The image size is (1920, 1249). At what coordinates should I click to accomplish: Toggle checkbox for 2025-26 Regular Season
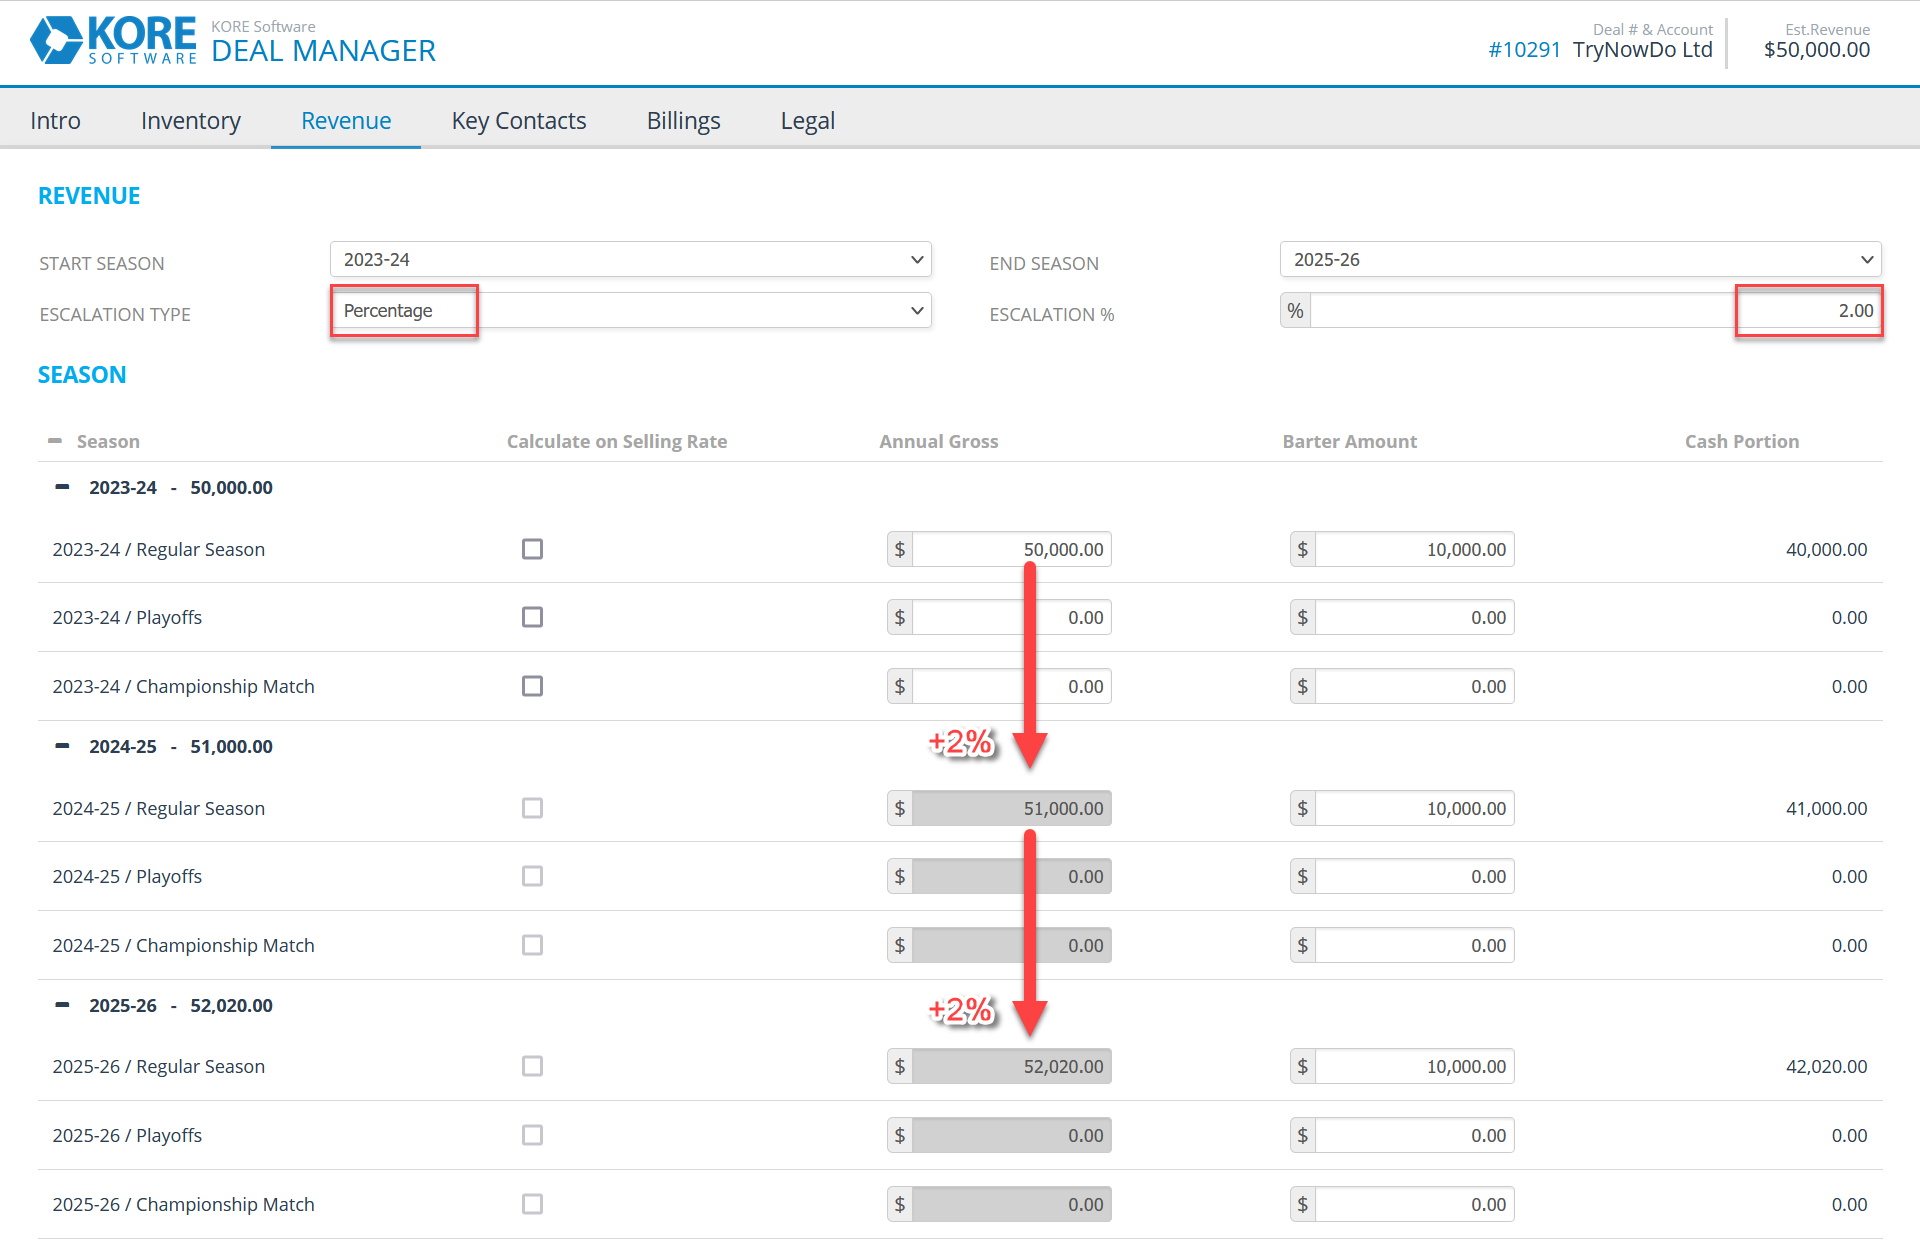pyautogui.click(x=532, y=1066)
